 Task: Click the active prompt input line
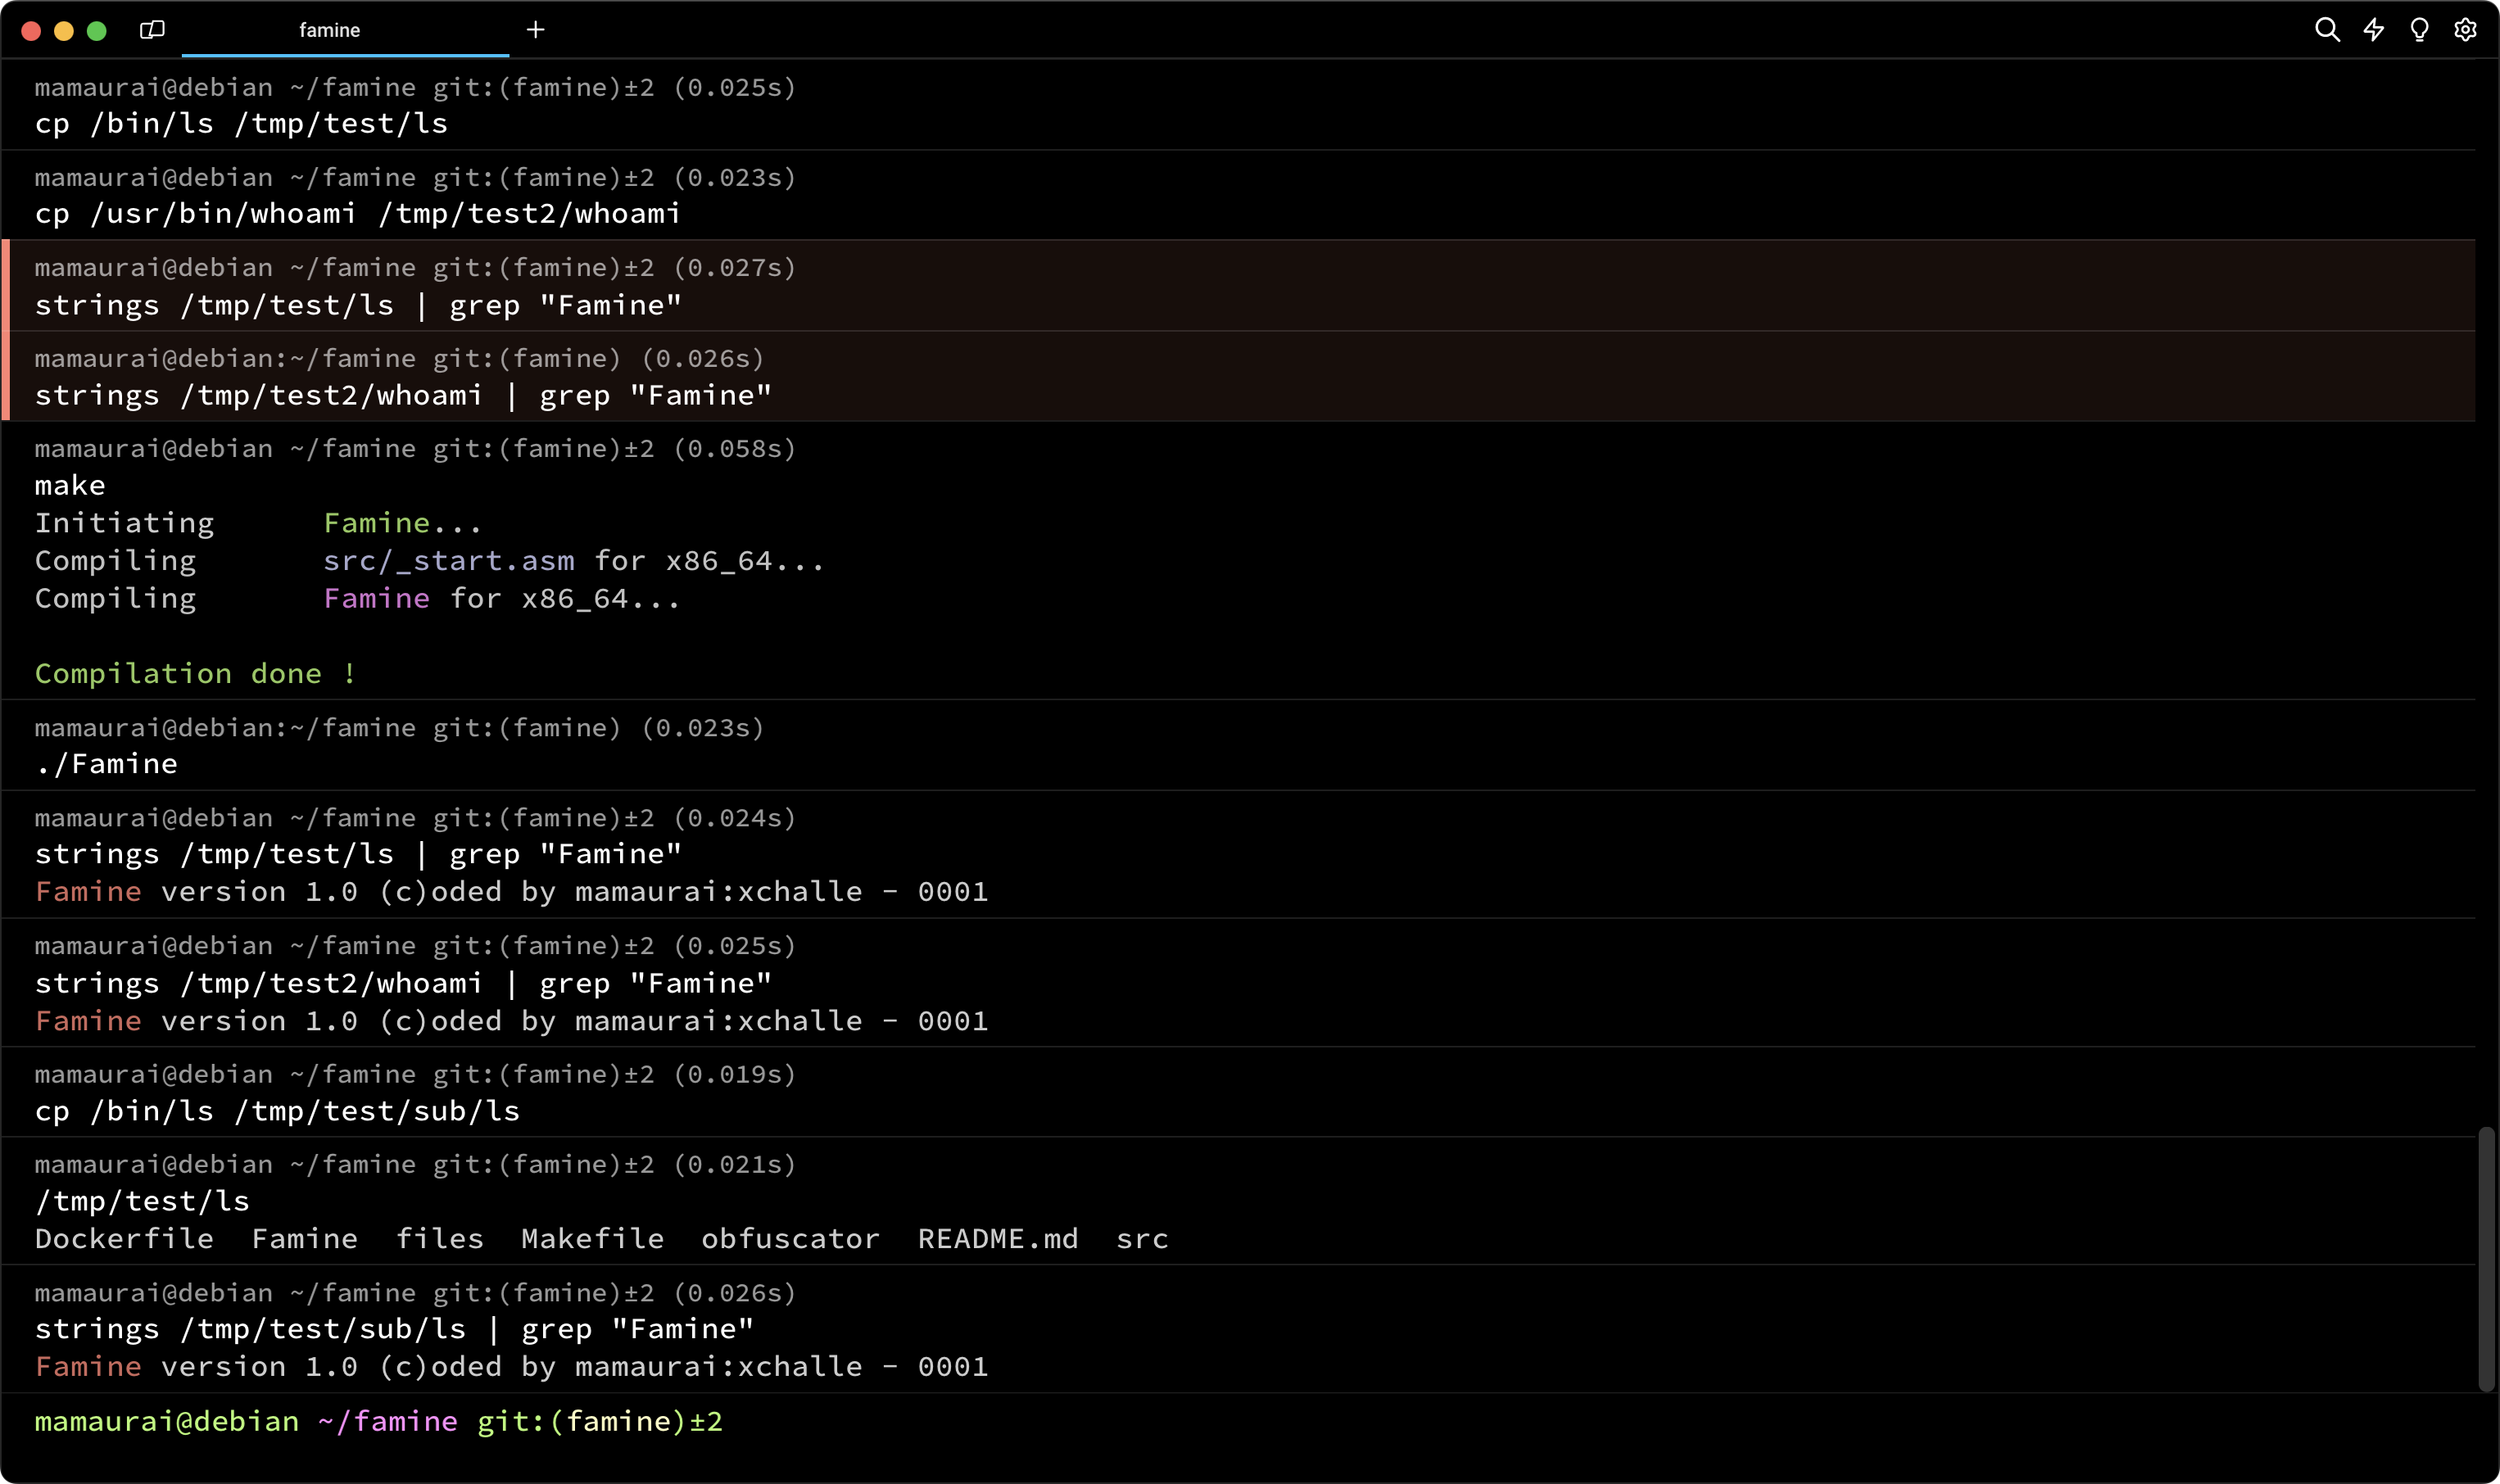coord(1200,1422)
